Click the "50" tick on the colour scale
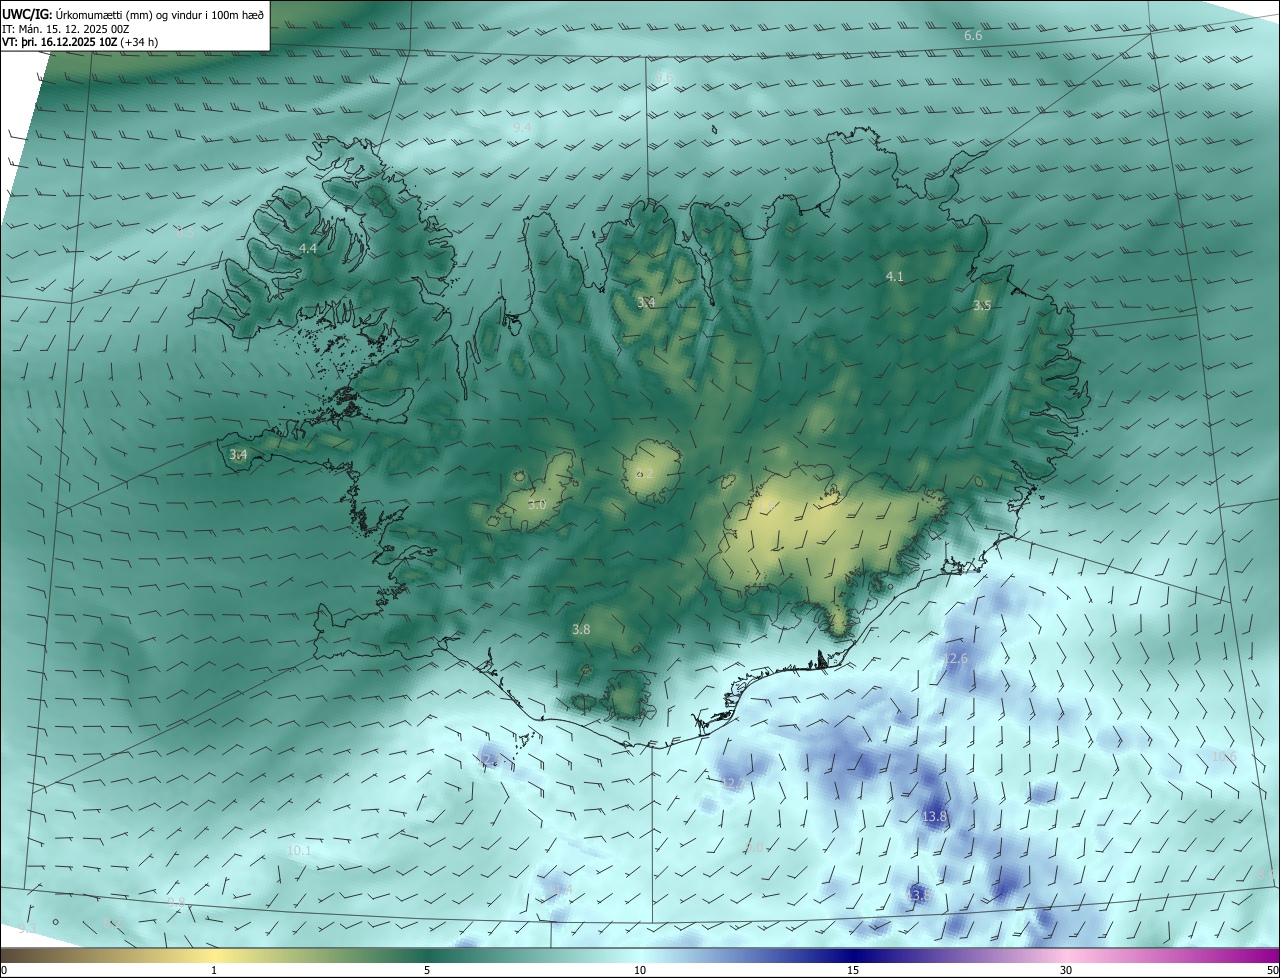Viewport: 1280px width, 978px height. [1272, 970]
